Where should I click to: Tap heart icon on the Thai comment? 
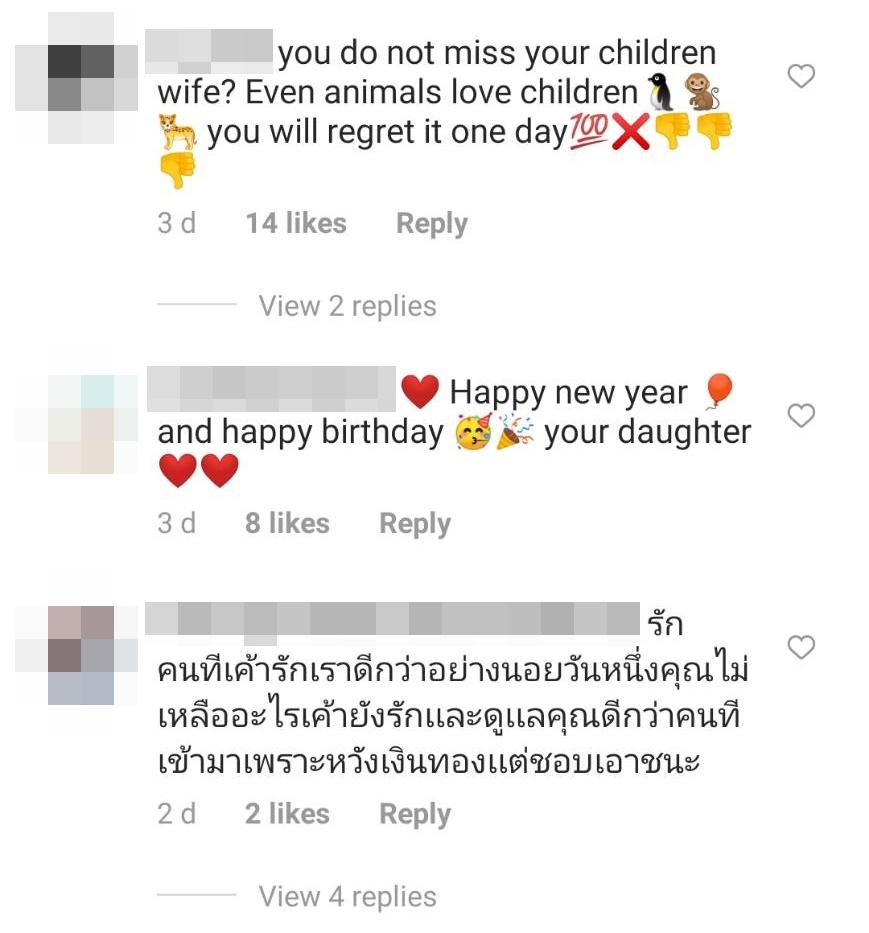click(x=801, y=647)
